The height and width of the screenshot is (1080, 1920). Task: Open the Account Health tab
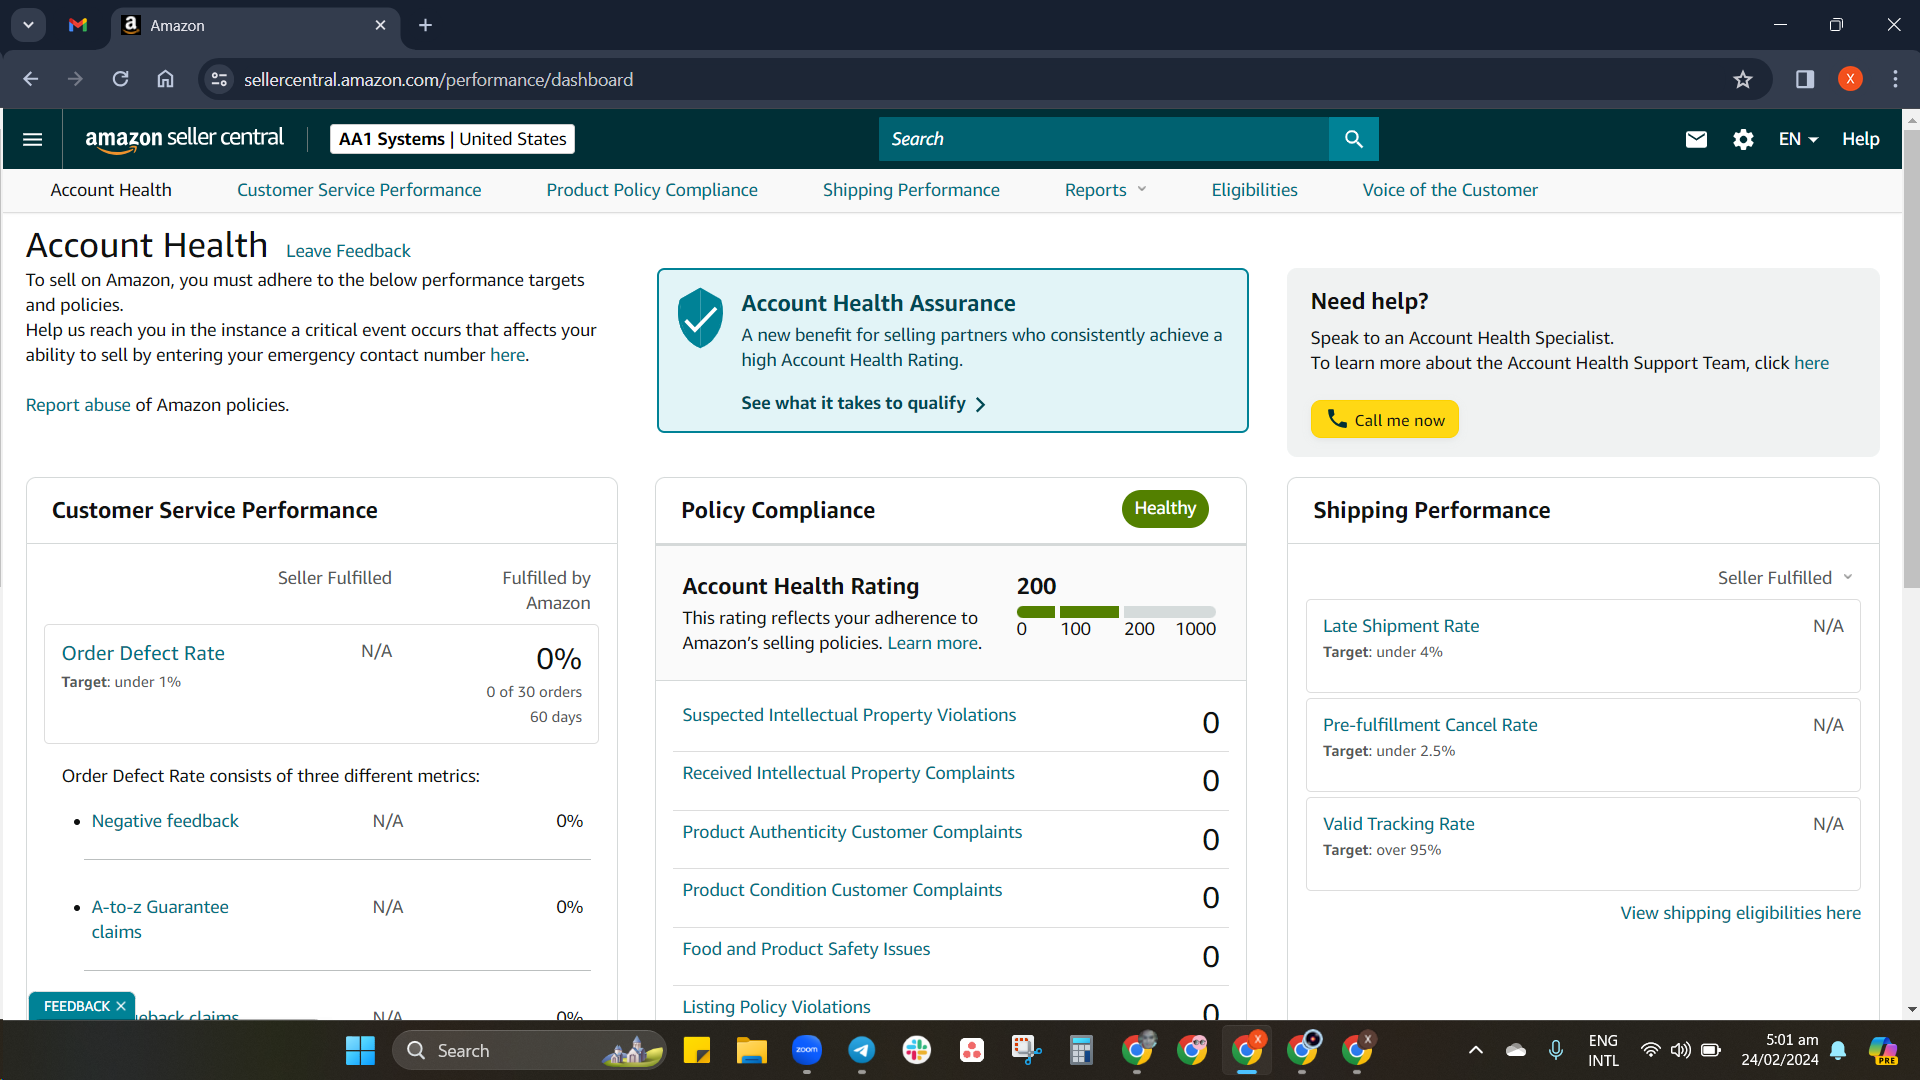point(111,190)
